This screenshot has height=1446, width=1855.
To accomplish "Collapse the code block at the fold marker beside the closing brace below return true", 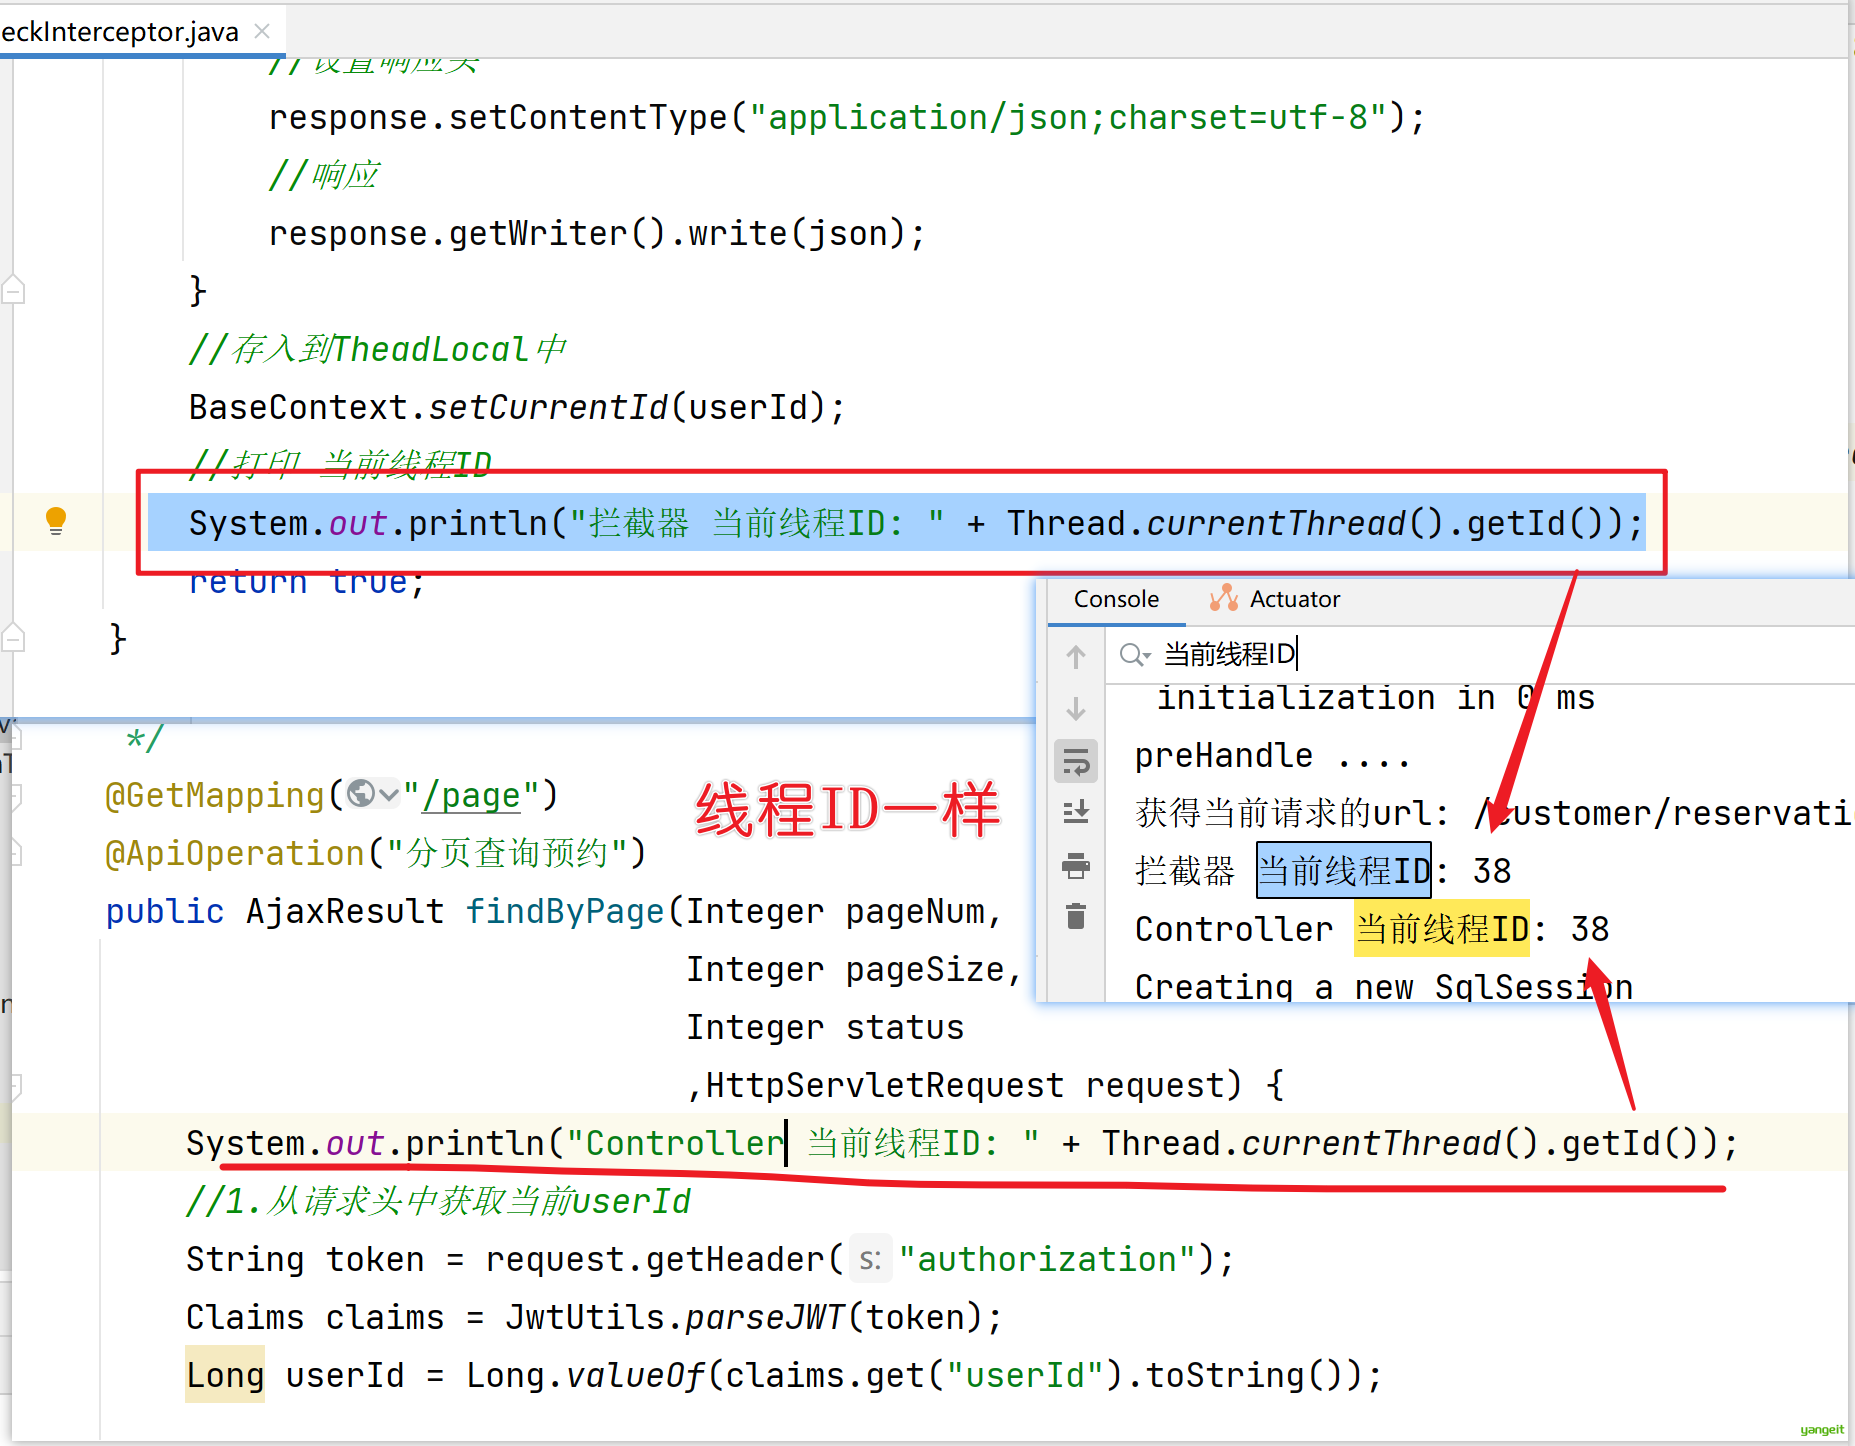I will point(13,637).
